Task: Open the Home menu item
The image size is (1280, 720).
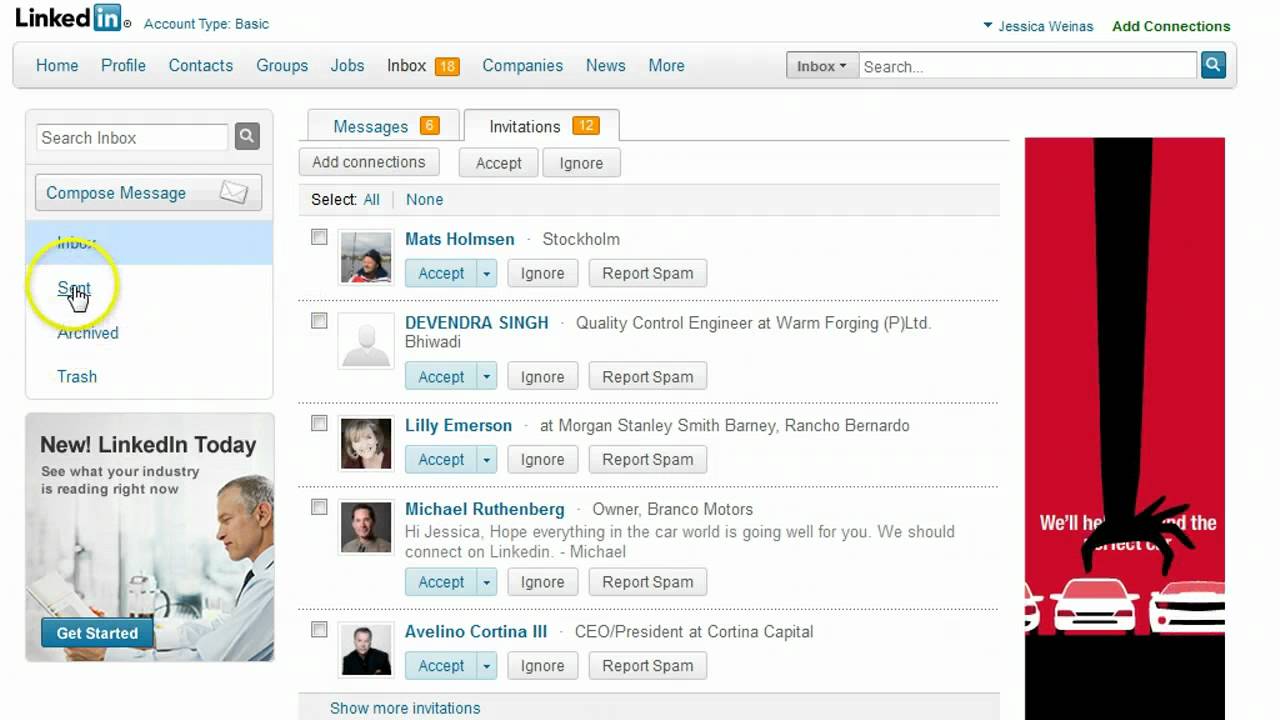Action: [x=57, y=65]
